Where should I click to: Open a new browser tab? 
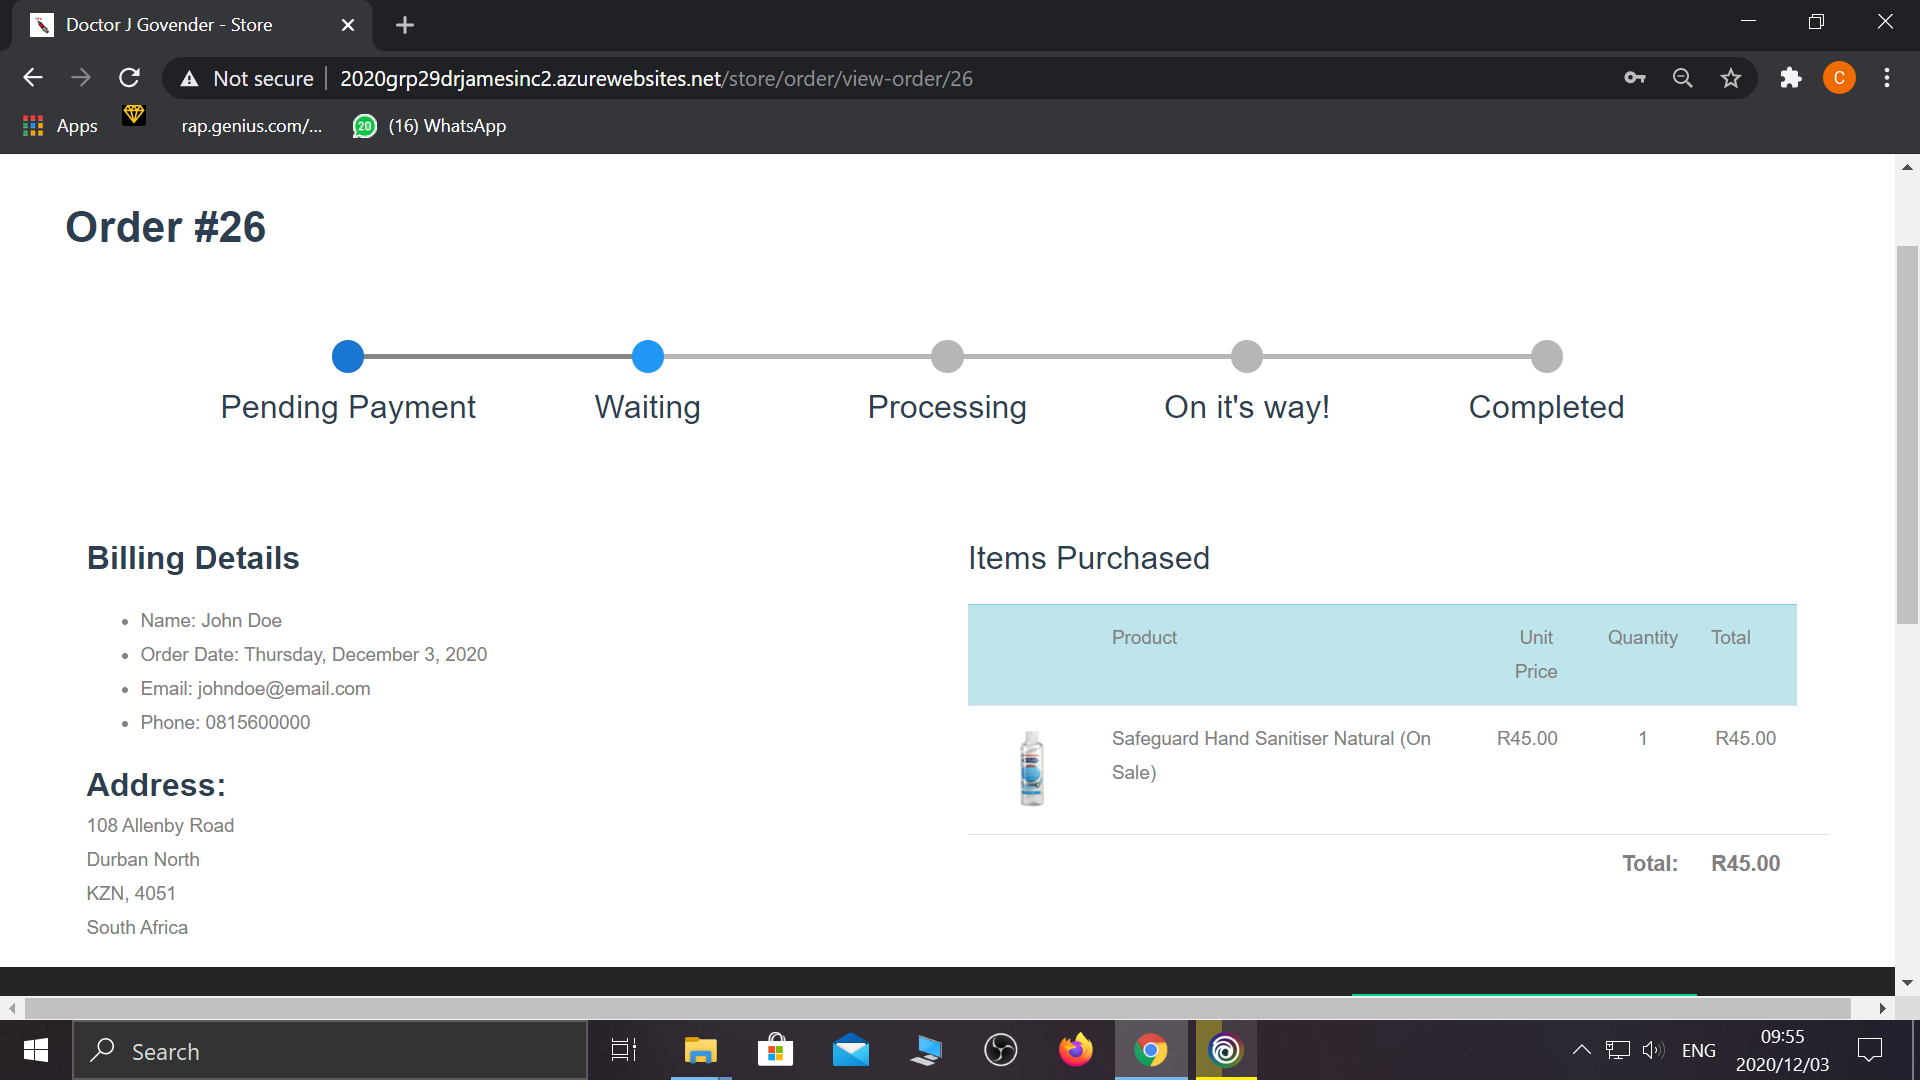tap(405, 25)
